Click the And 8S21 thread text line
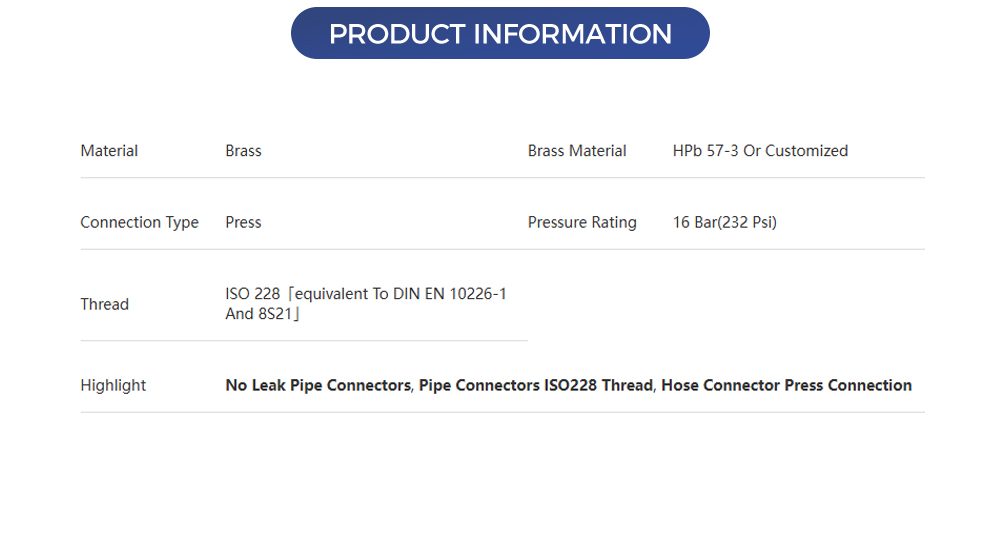 pyautogui.click(x=263, y=314)
